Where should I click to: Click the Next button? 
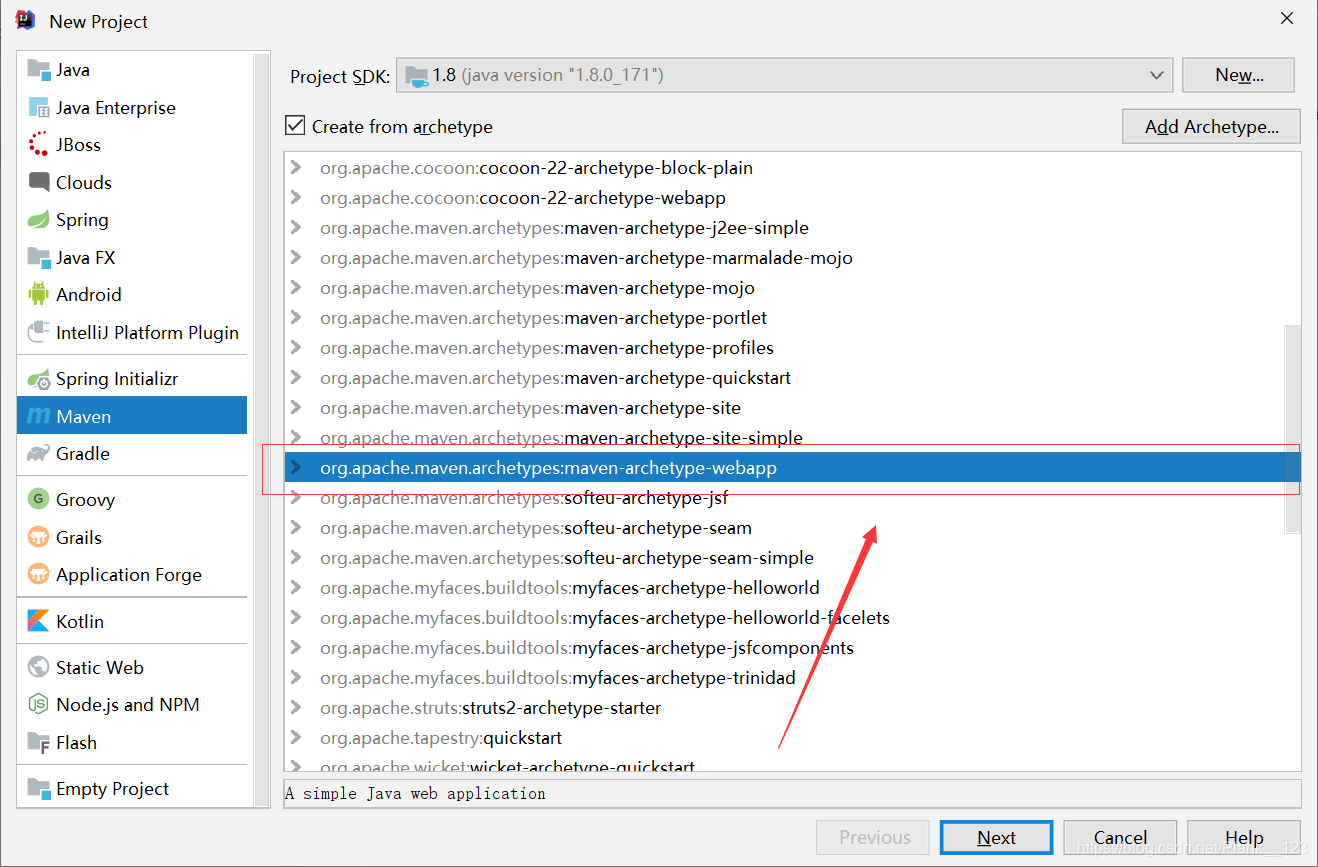(x=996, y=838)
